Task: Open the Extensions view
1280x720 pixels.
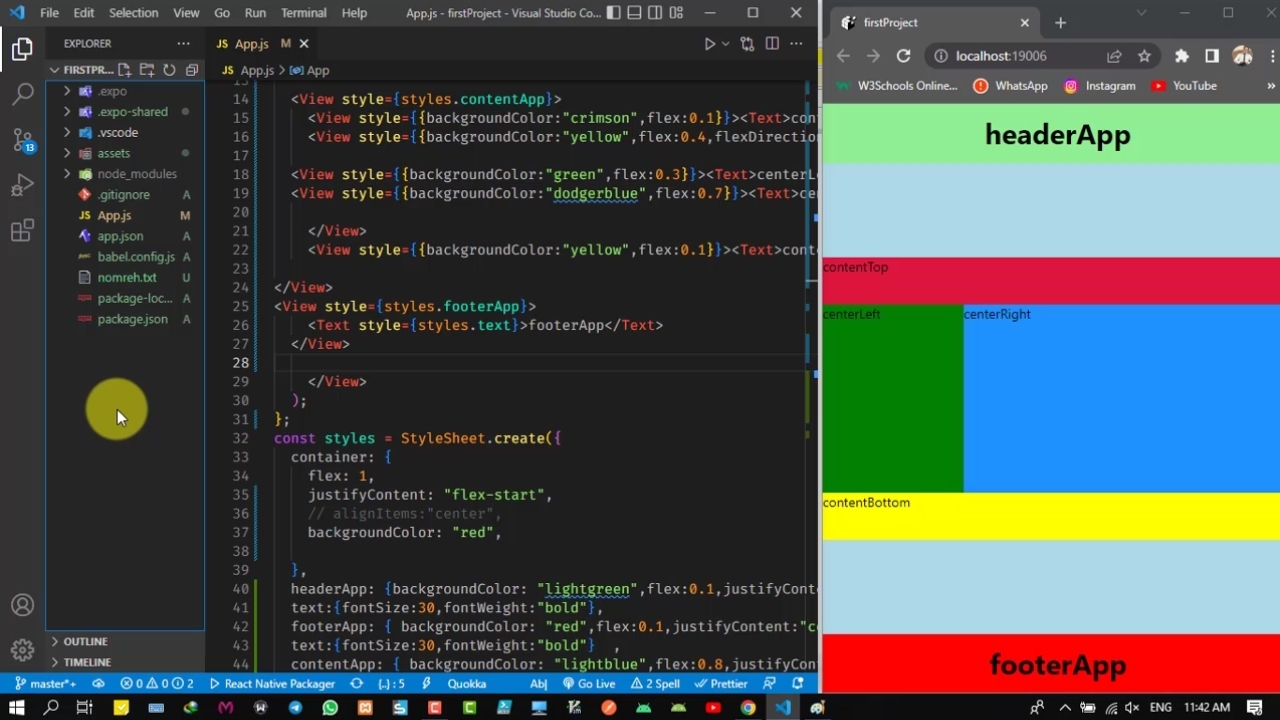Action: tap(22, 232)
